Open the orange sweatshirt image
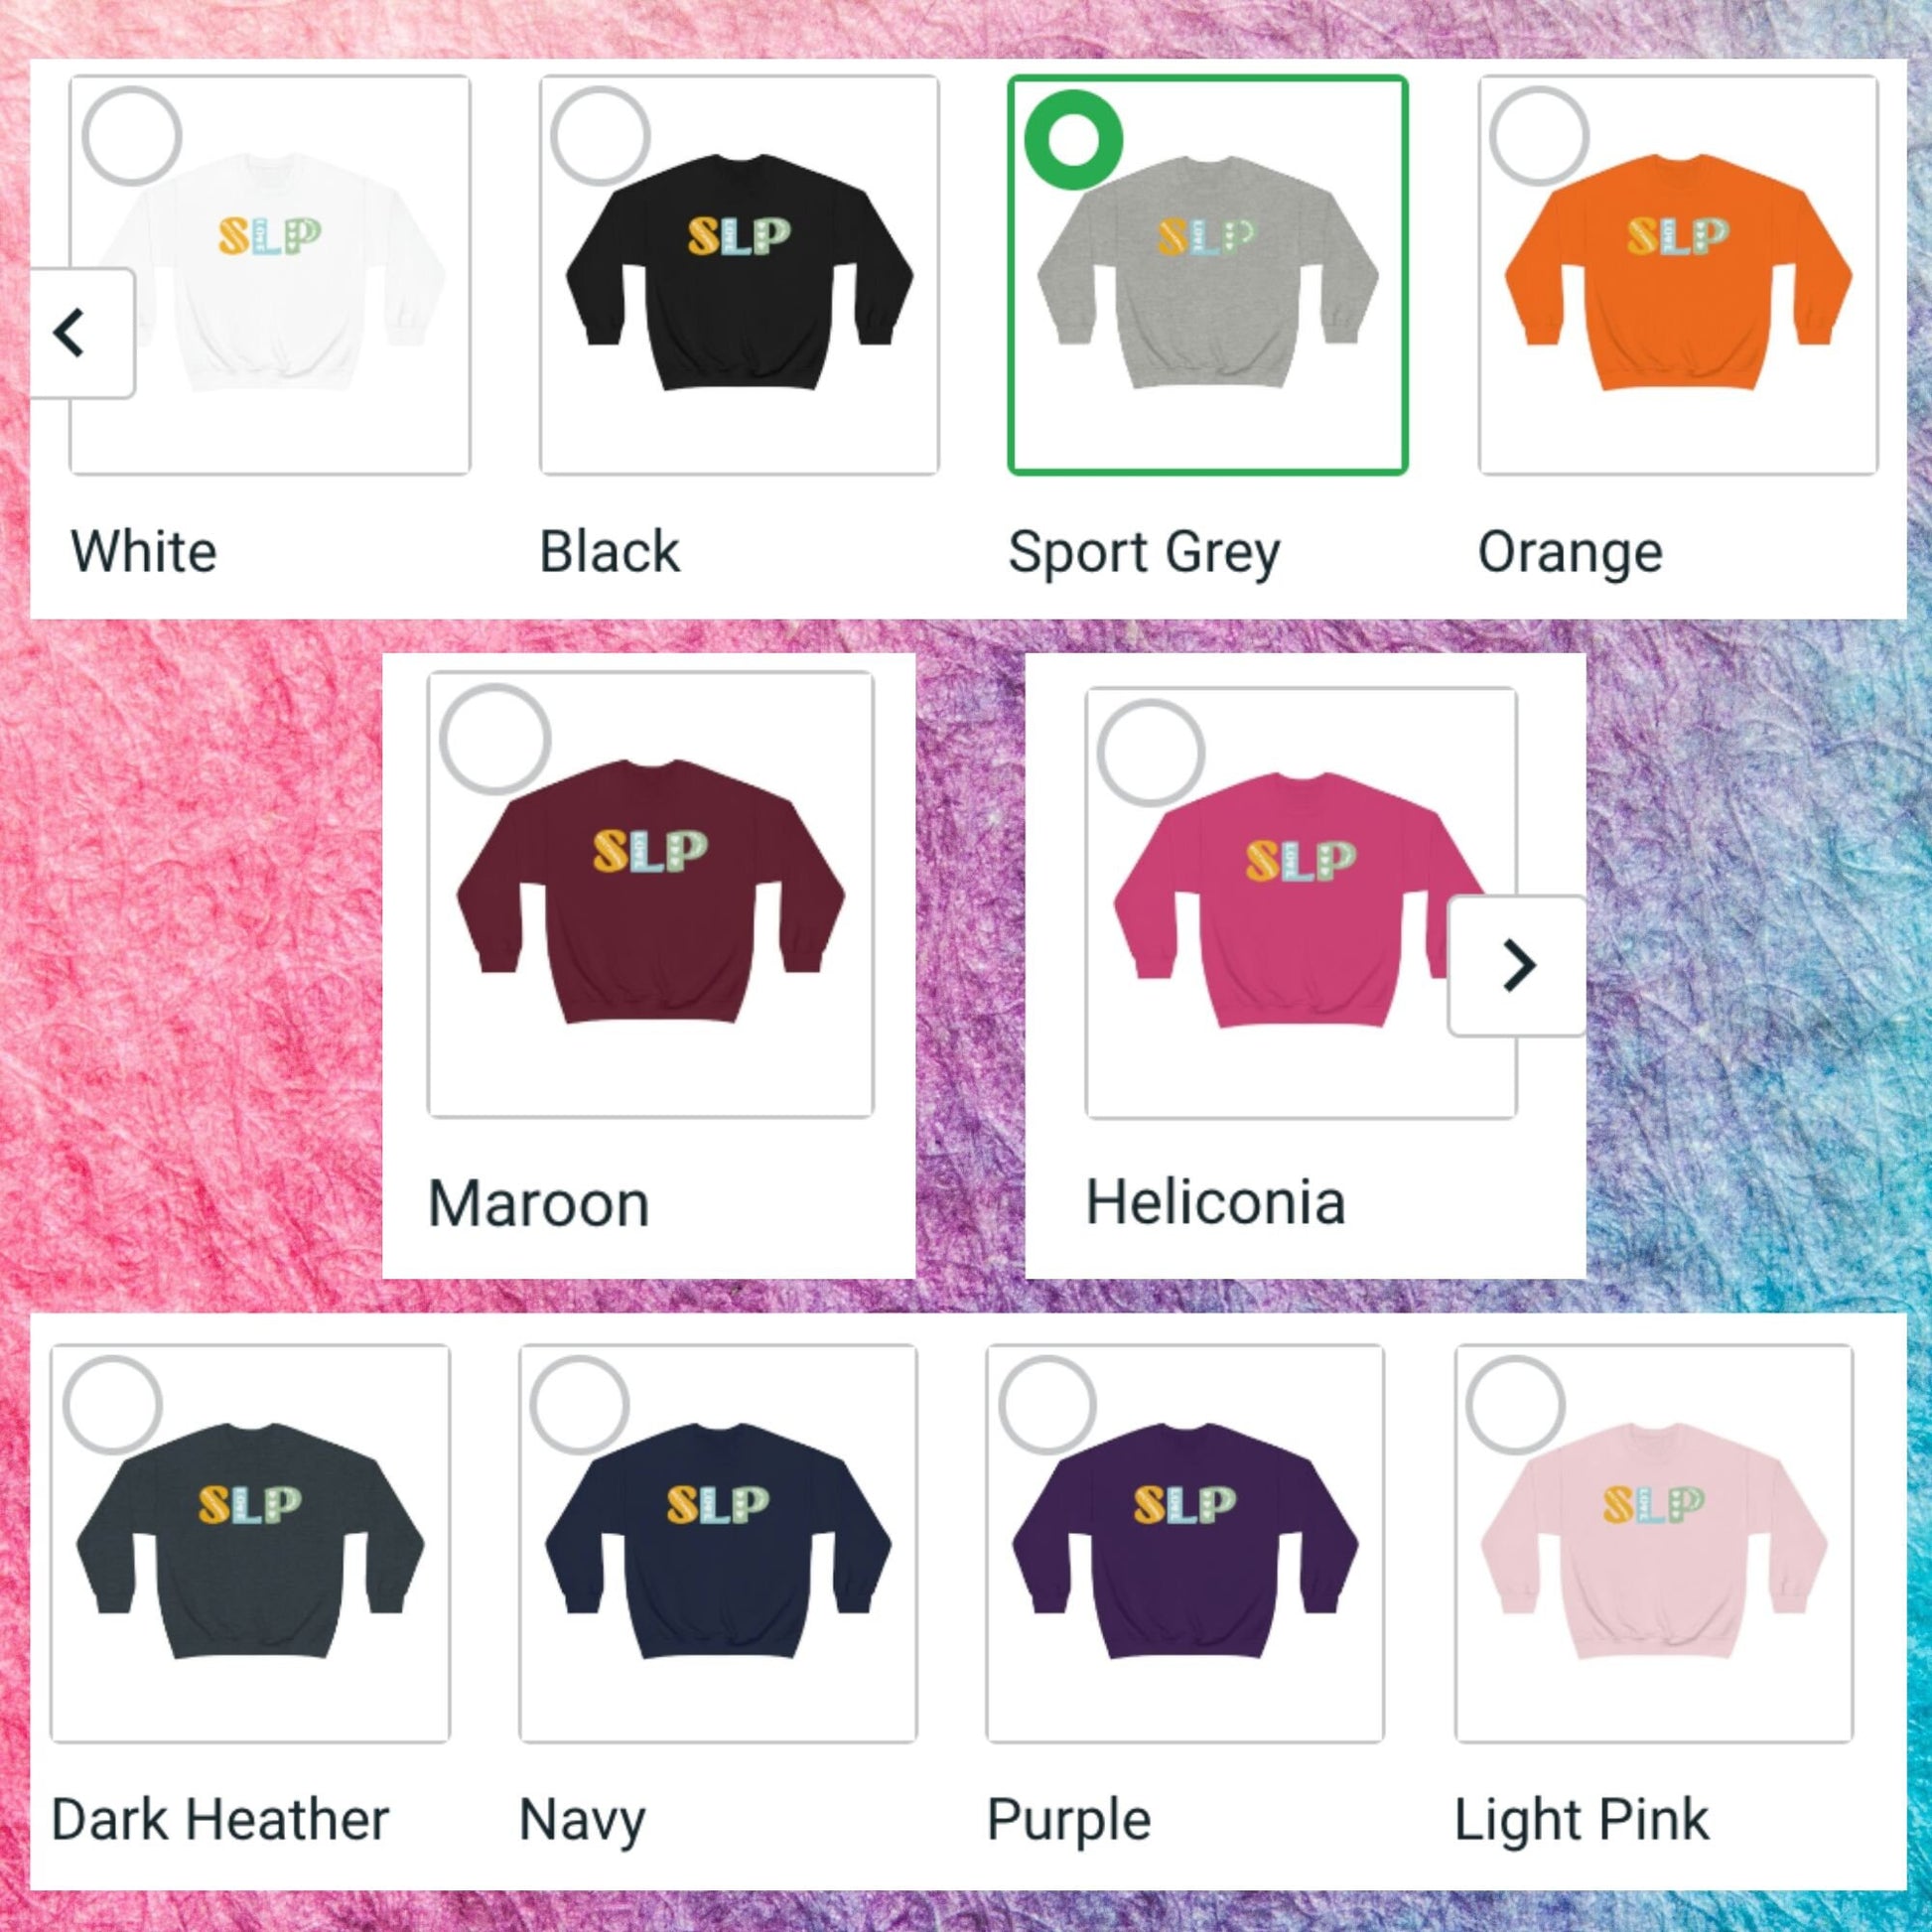 (1678, 272)
